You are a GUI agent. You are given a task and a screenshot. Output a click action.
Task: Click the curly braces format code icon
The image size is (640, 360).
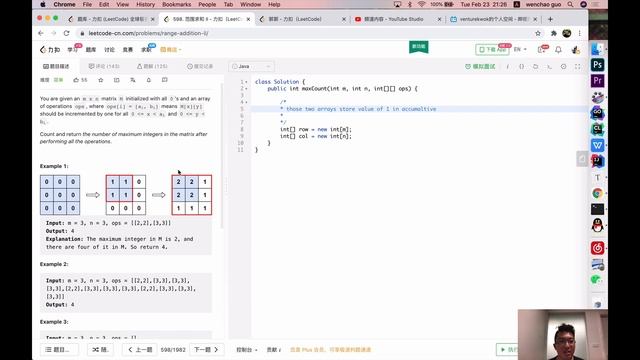(x=521, y=66)
